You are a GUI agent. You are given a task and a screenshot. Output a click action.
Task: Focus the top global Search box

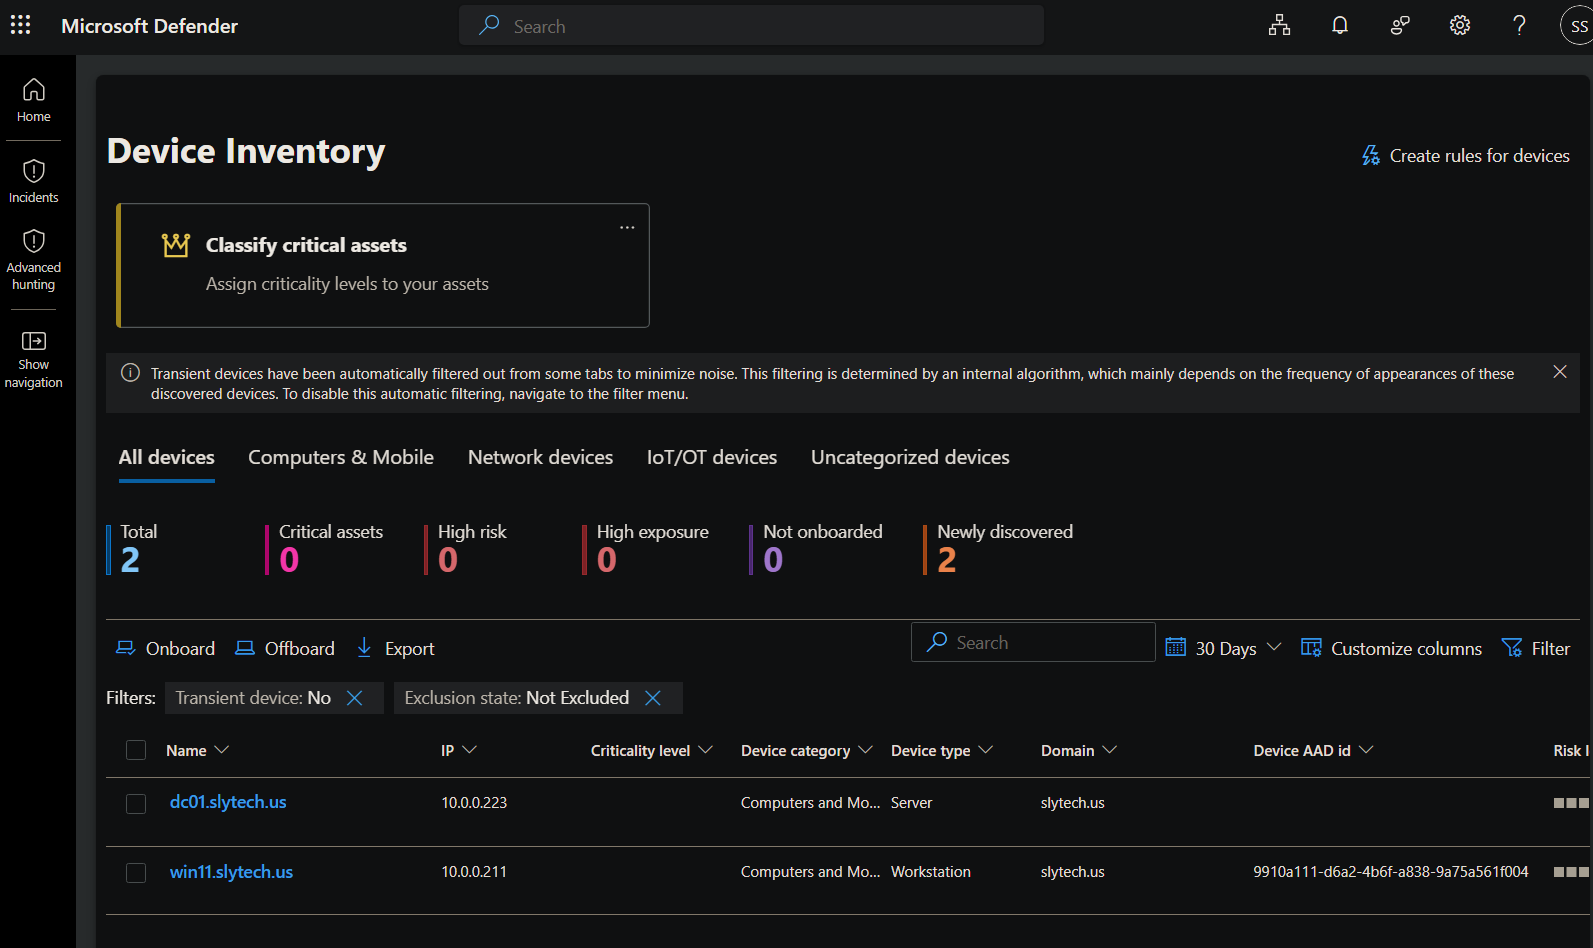pyautogui.click(x=751, y=26)
